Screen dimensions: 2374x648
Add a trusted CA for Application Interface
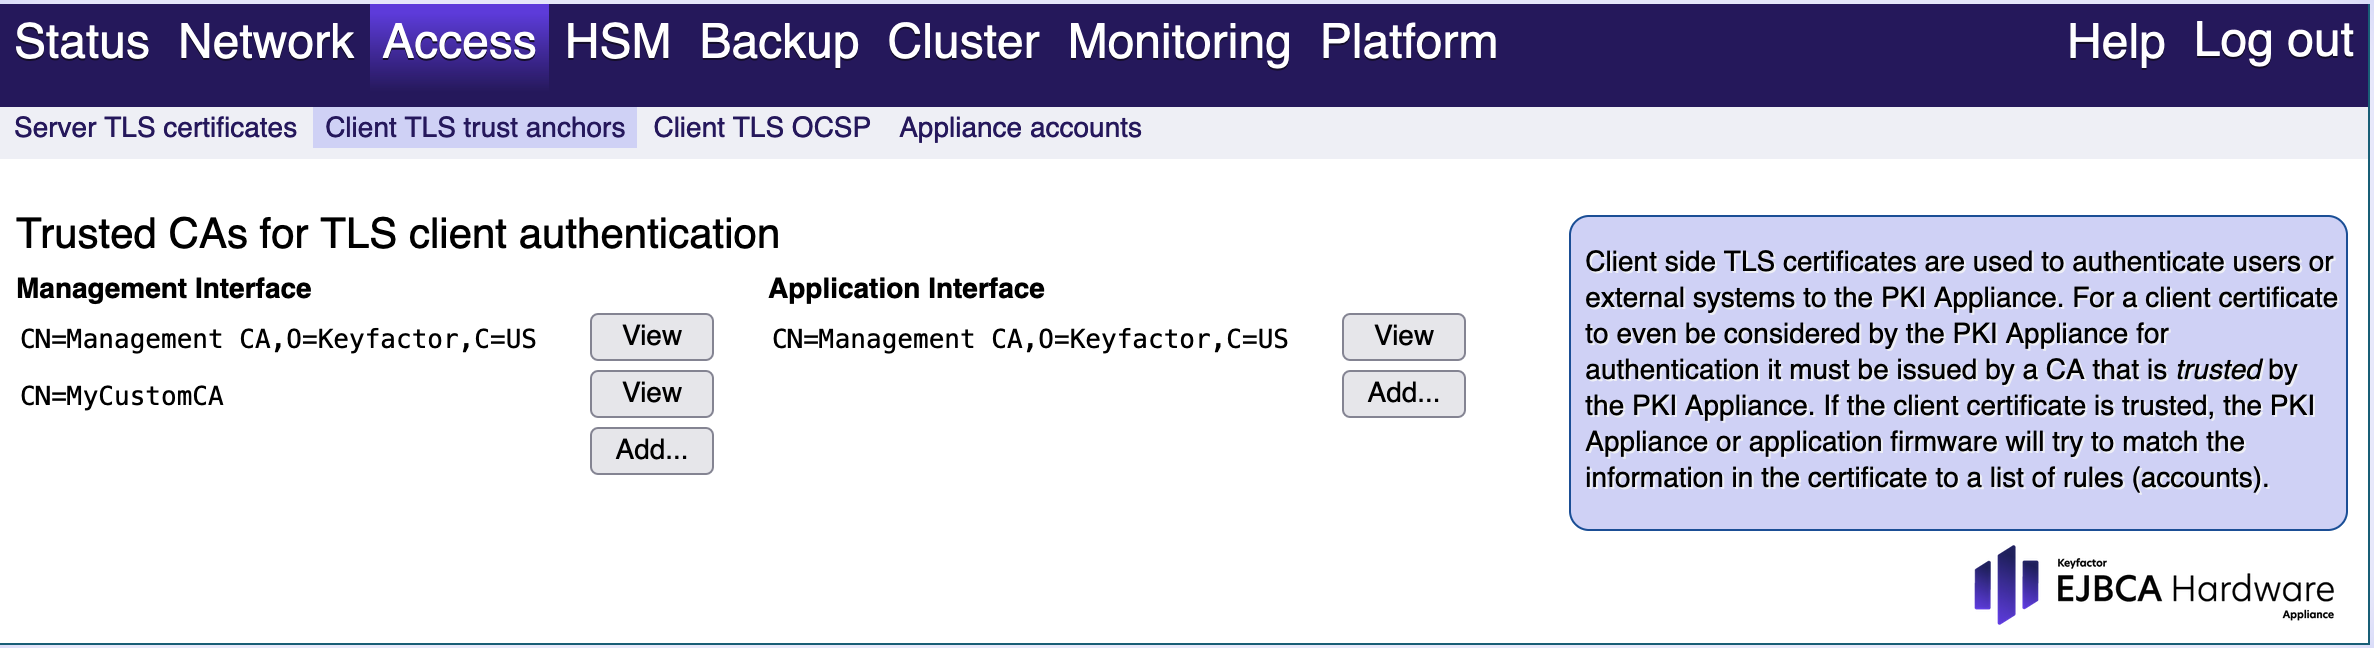[x=1404, y=394]
